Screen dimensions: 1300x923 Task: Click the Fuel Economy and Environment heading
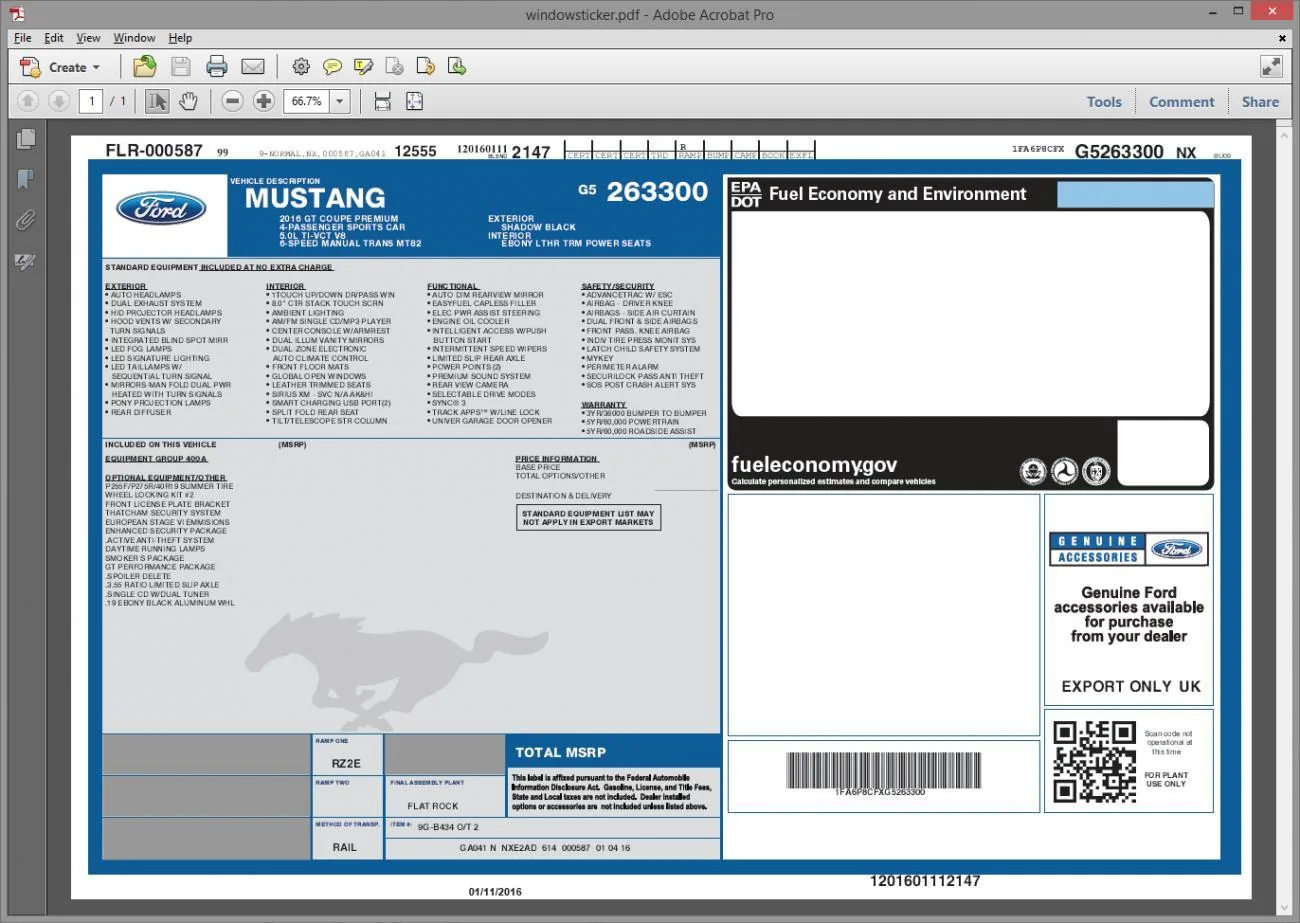point(897,194)
